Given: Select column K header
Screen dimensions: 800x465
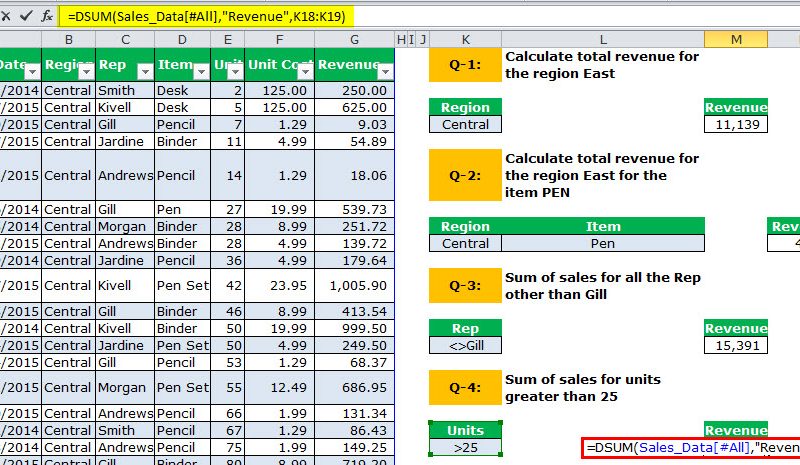Looking at the screenshot, I should tap(465, 39).
